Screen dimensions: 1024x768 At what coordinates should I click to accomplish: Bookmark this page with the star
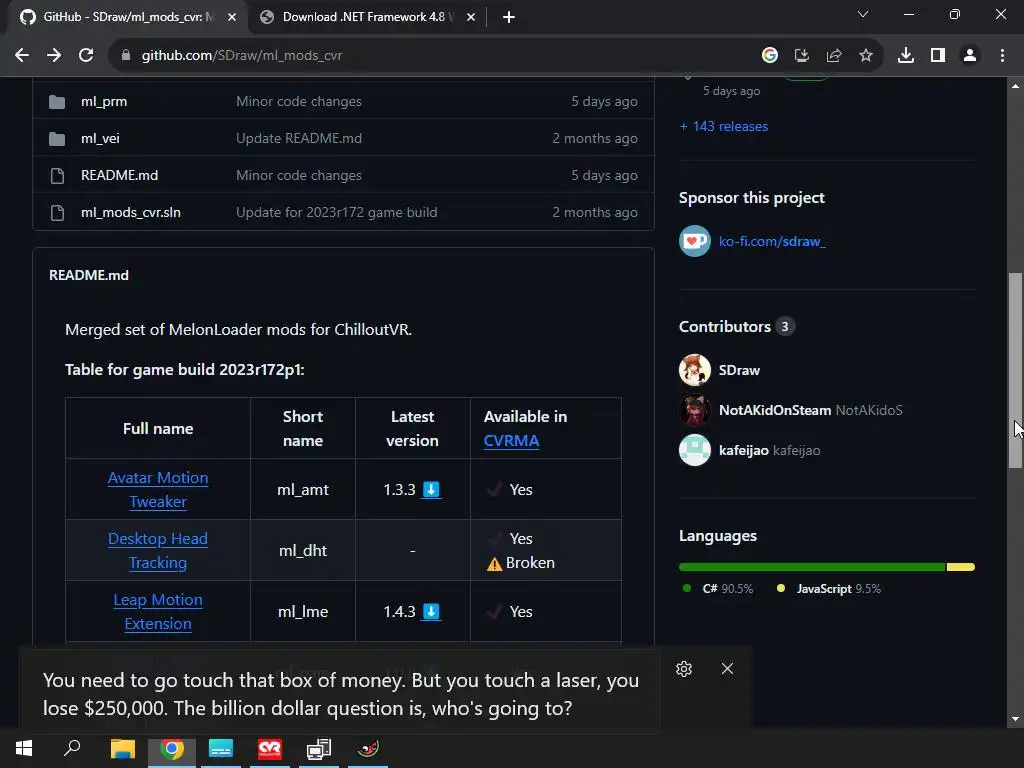pyautogui.click(x=865, y=56)
